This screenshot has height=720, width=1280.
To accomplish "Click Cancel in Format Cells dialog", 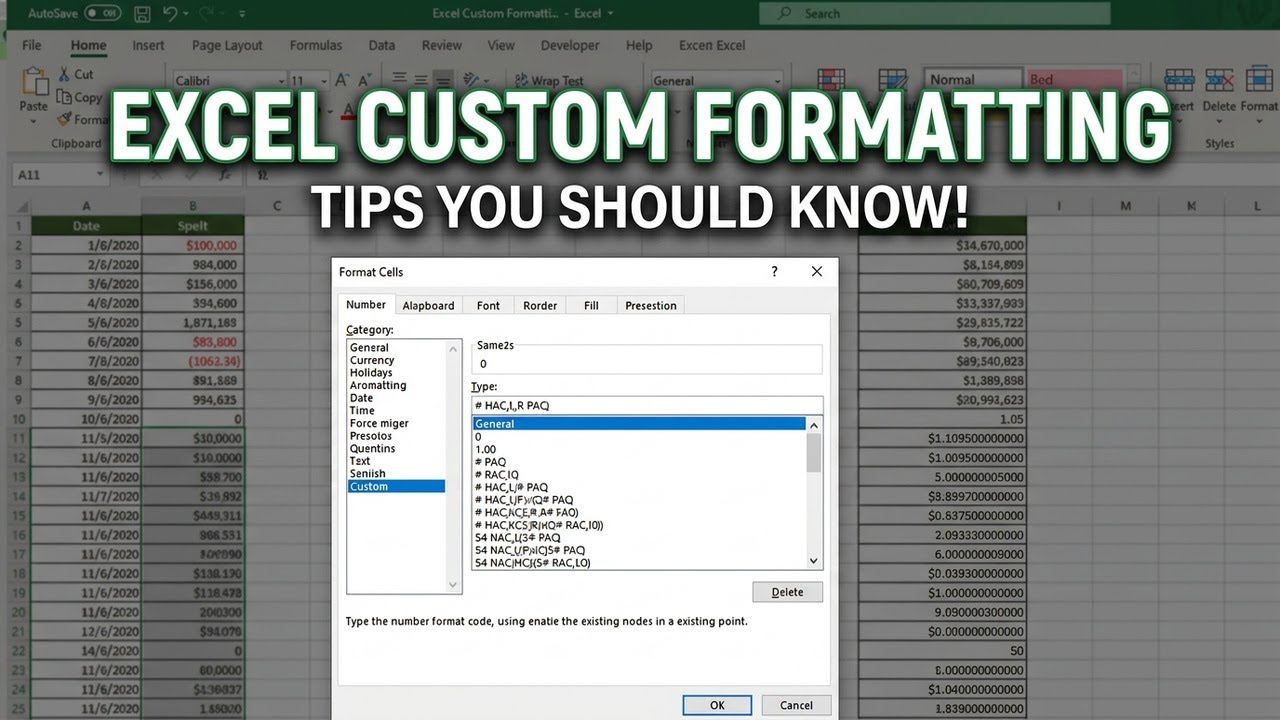I will [796, 705].
